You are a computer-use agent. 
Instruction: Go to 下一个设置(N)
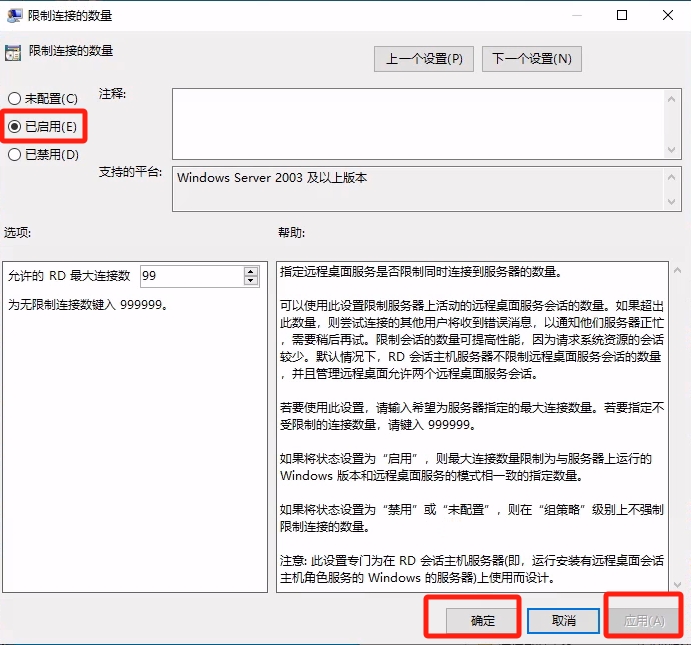[531, 59]
